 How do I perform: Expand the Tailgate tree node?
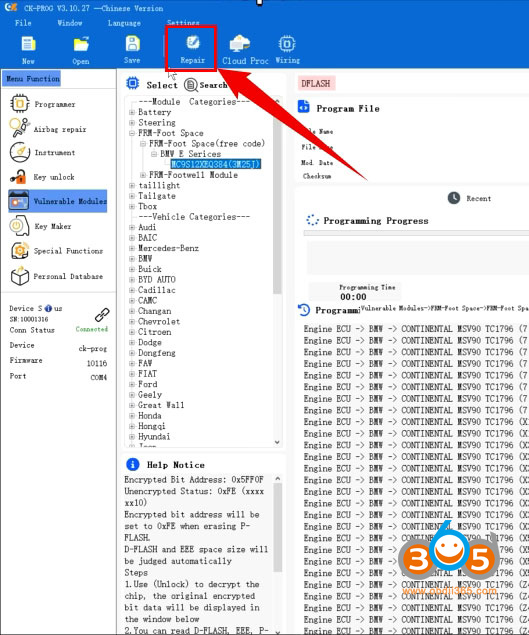tap(132, 196)
